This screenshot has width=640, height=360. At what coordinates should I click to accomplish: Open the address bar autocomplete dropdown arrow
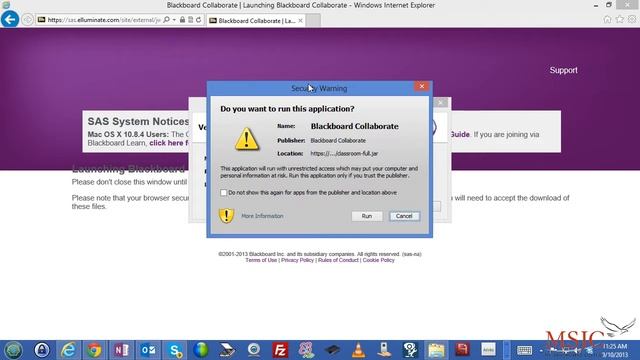click(174, 20)
